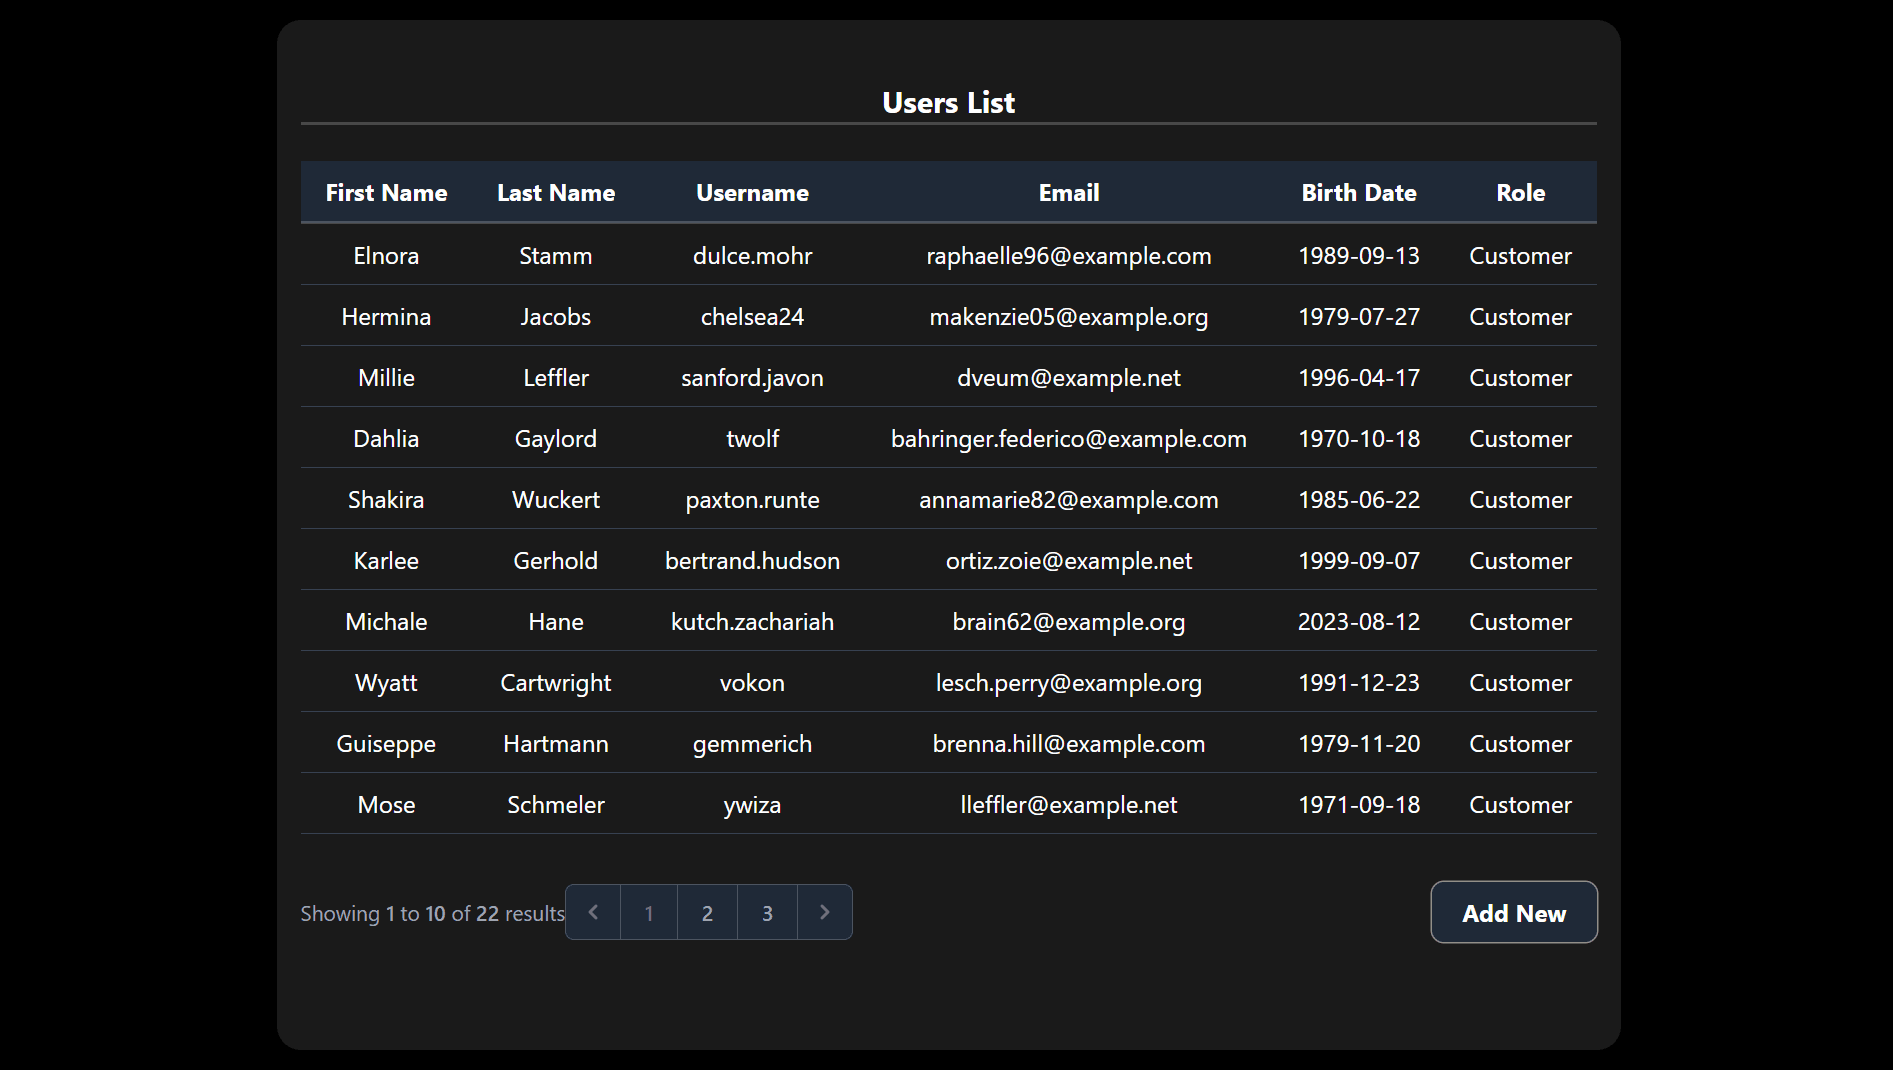Select last name Jacobs
This screenshot has height=1070, width=1893.
[556, 317]
